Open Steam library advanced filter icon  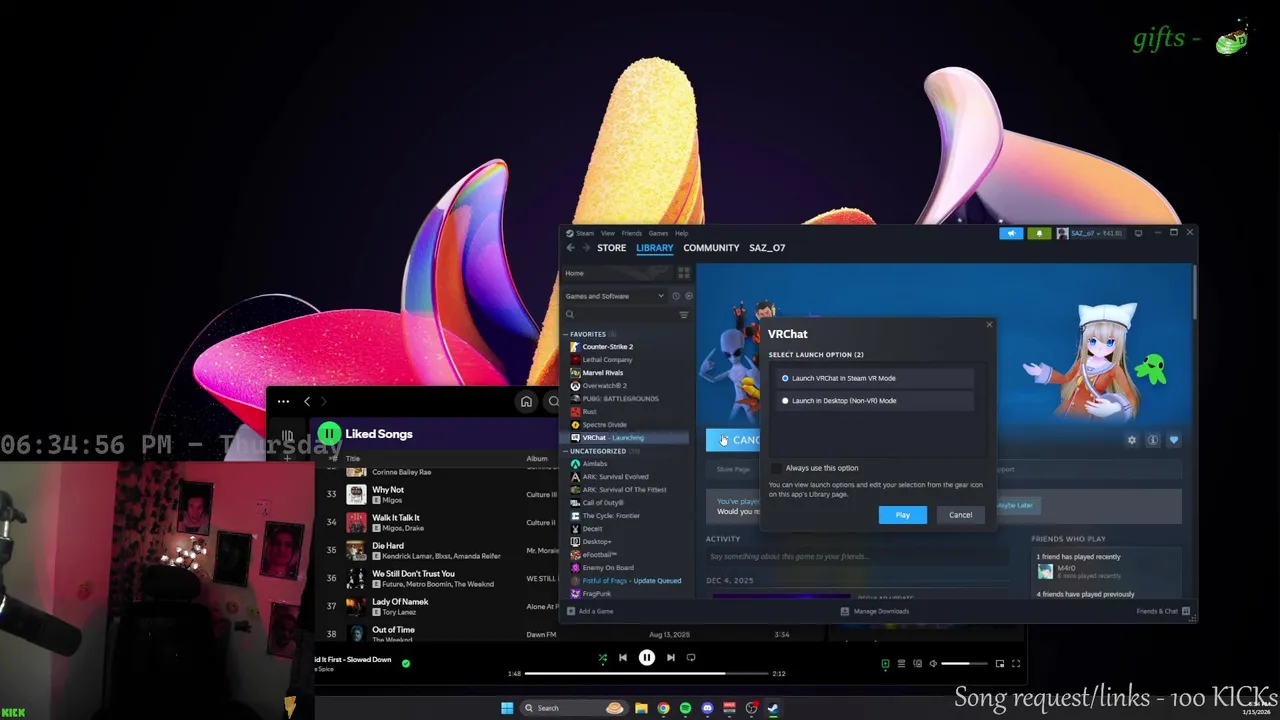(x=684, y=315)
